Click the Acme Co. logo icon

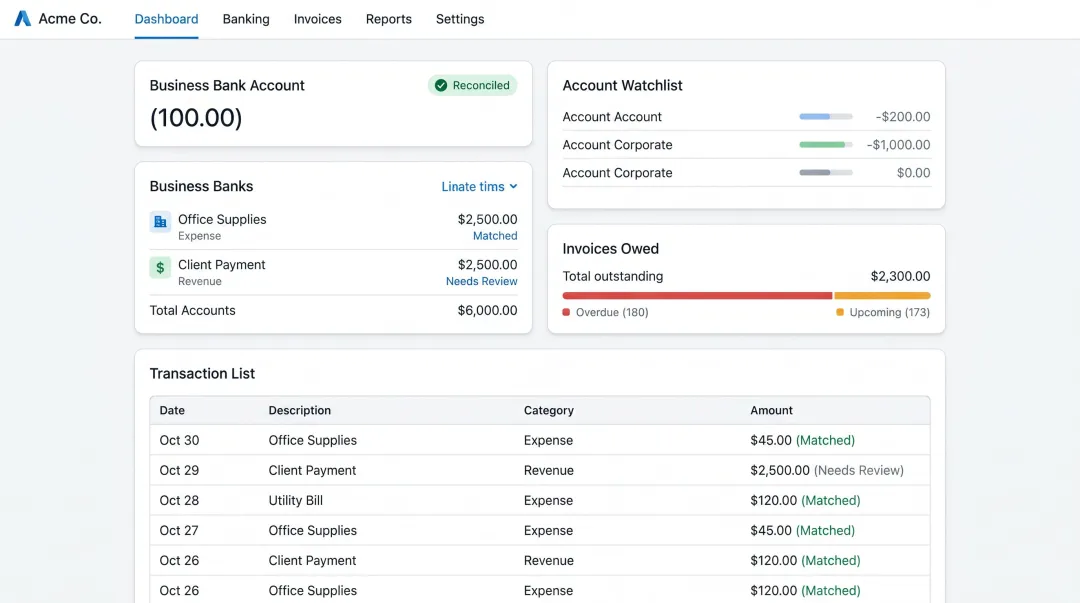[23, 19]
